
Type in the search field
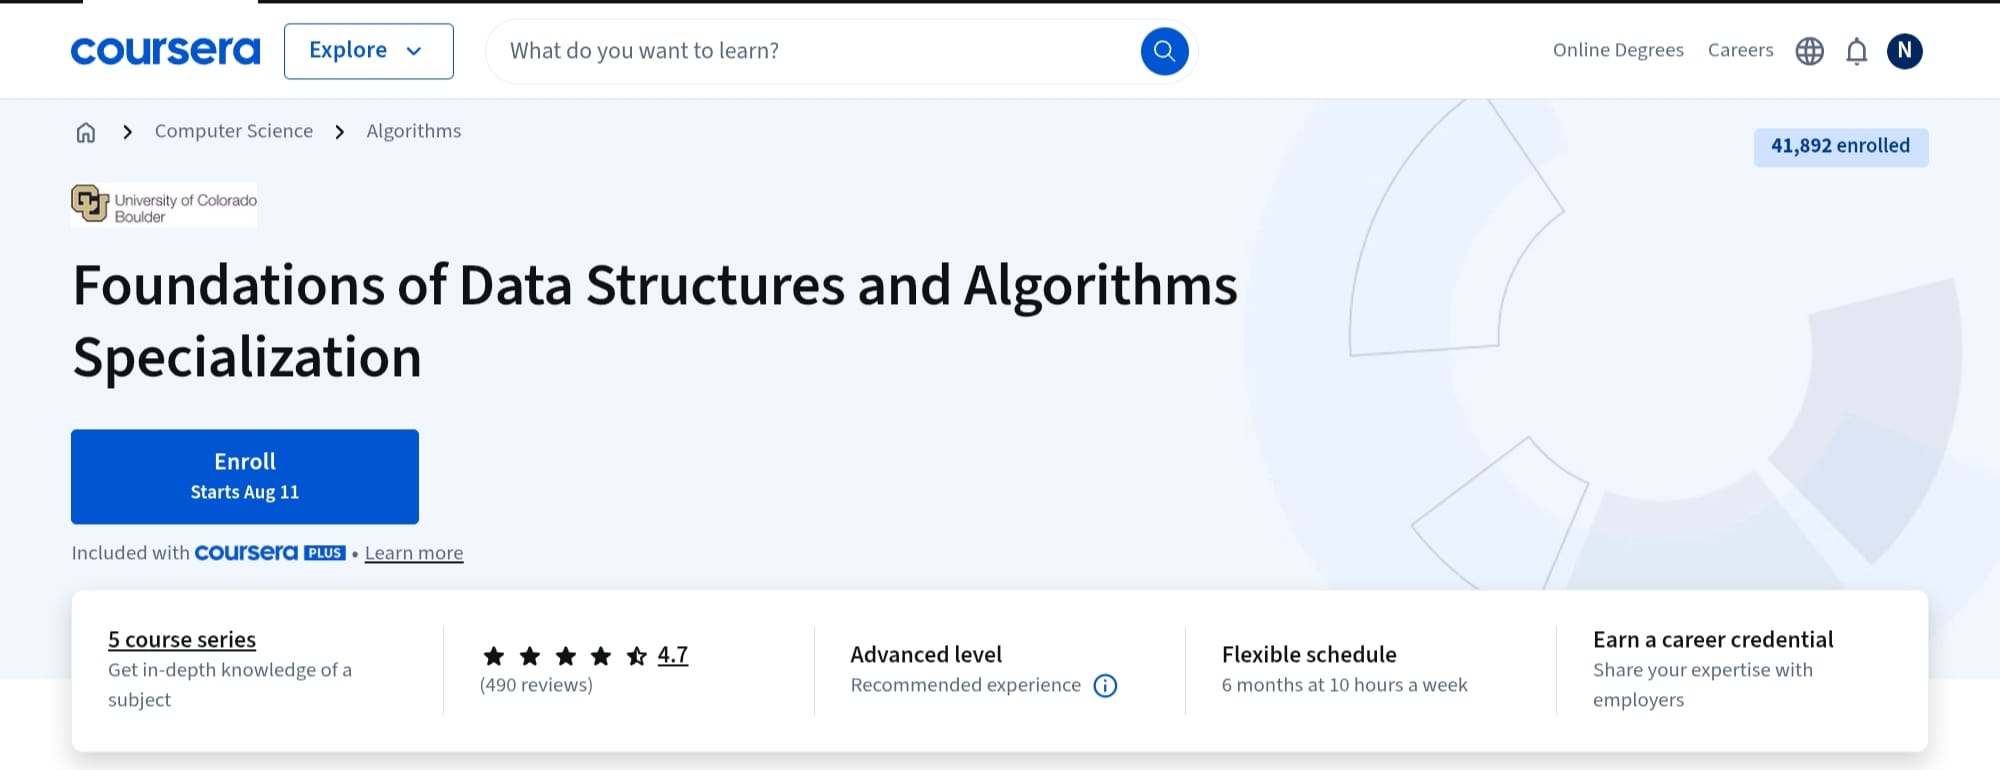(x=800, y=50)
